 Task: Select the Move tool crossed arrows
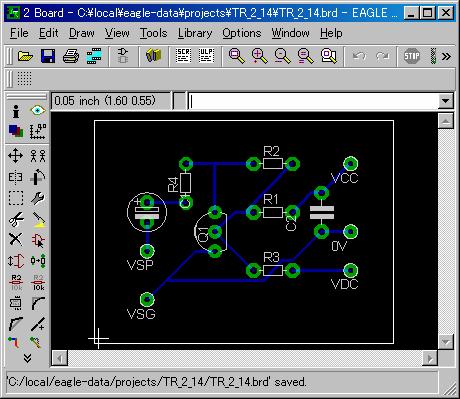click(16, 156)
